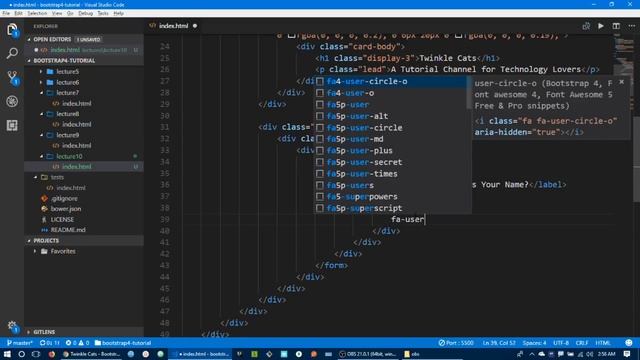The width and height of the screenshot is (640, 360).
Task: Open the More Actions ellipsis in editor toolbar
Action: [631, 26]
